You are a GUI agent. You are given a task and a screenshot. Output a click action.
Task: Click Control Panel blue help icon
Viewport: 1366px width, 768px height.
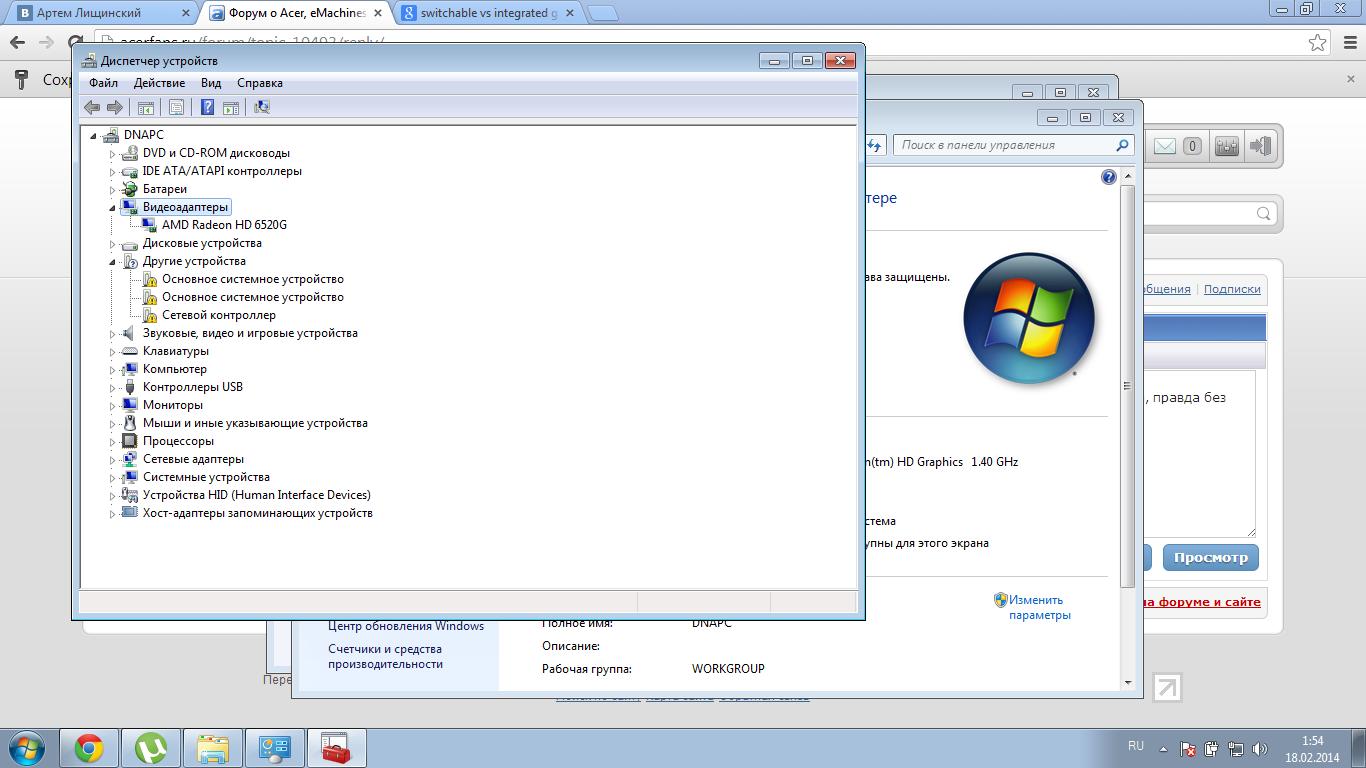(1108, 177)
